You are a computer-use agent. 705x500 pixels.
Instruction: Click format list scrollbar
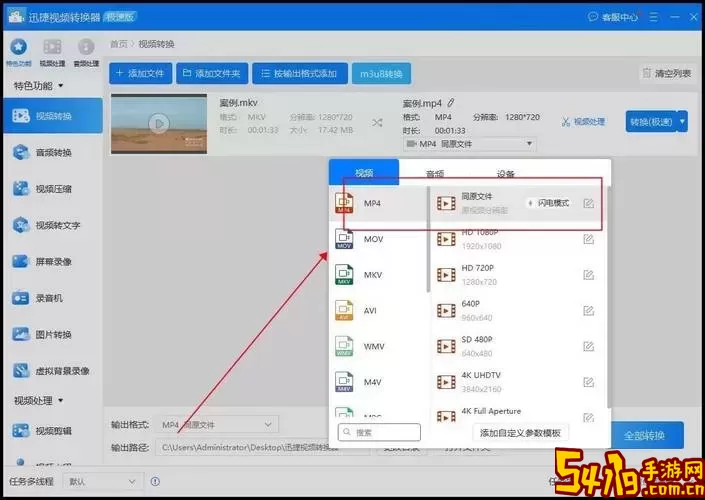coord(428,239)
